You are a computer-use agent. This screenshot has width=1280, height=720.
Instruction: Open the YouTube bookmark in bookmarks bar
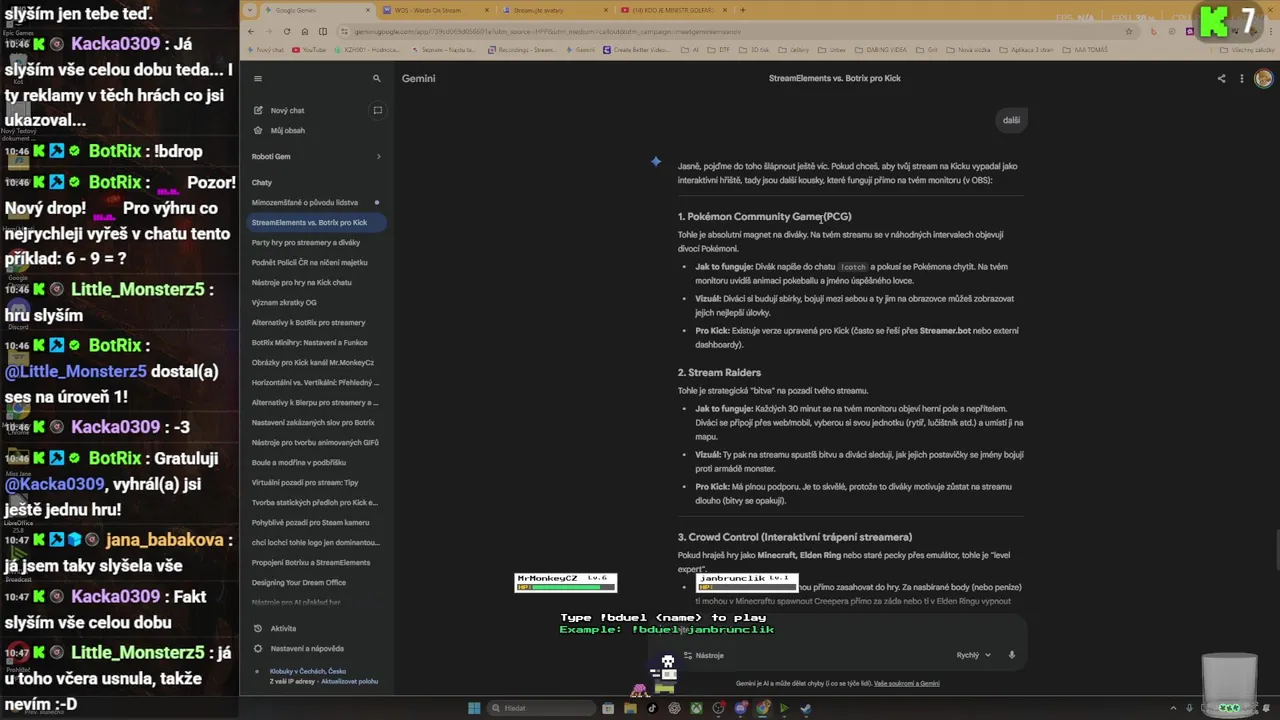point(309,49)
